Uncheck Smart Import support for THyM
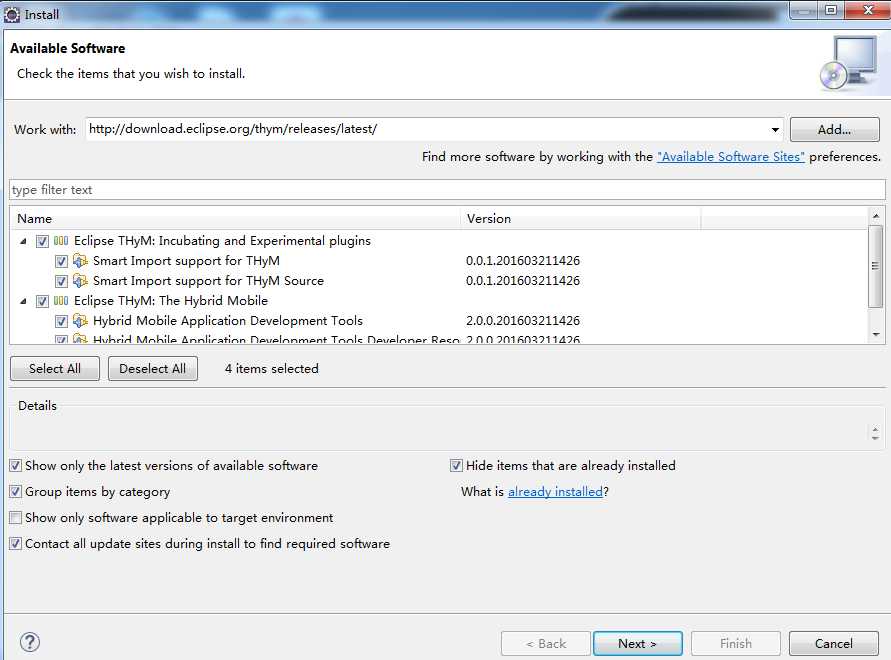This screenshot has height=660, width=891. 61,261
